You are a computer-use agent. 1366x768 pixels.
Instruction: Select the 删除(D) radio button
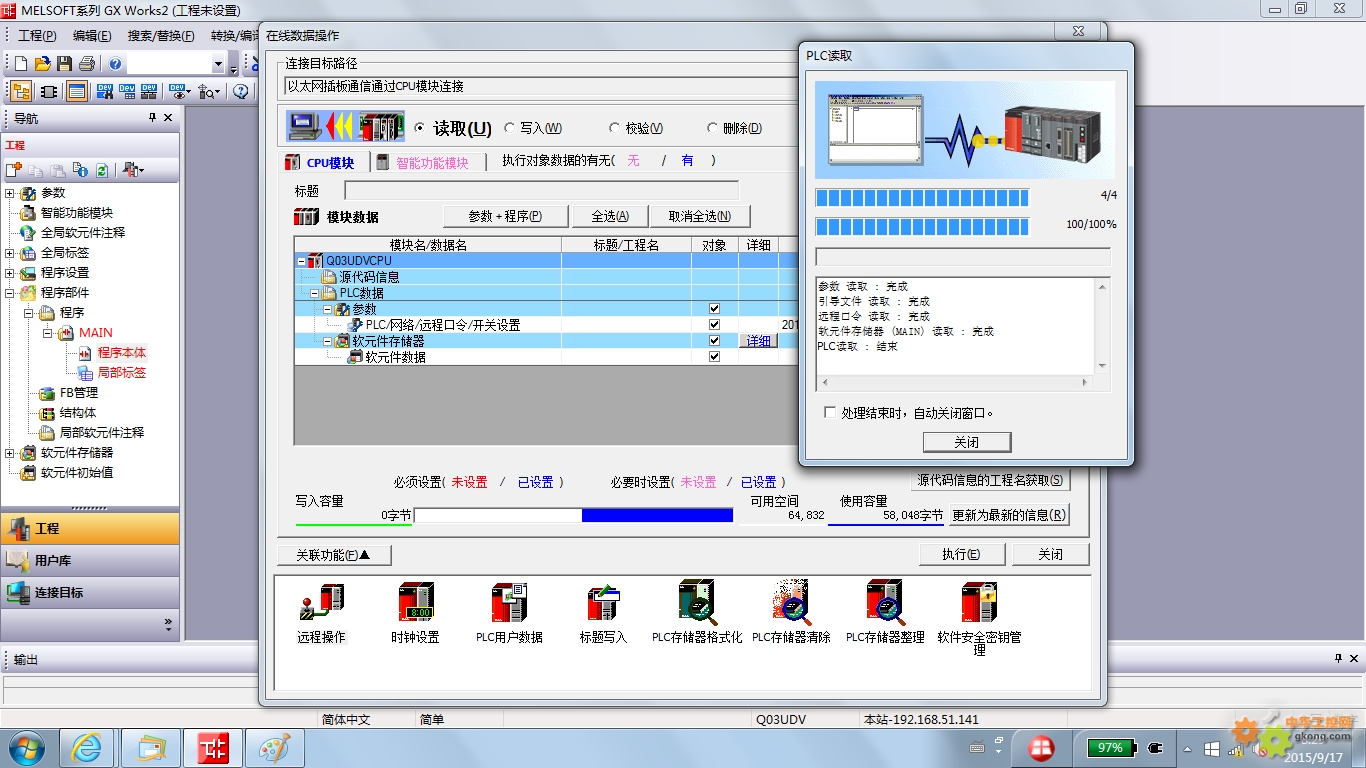(712, 128)
